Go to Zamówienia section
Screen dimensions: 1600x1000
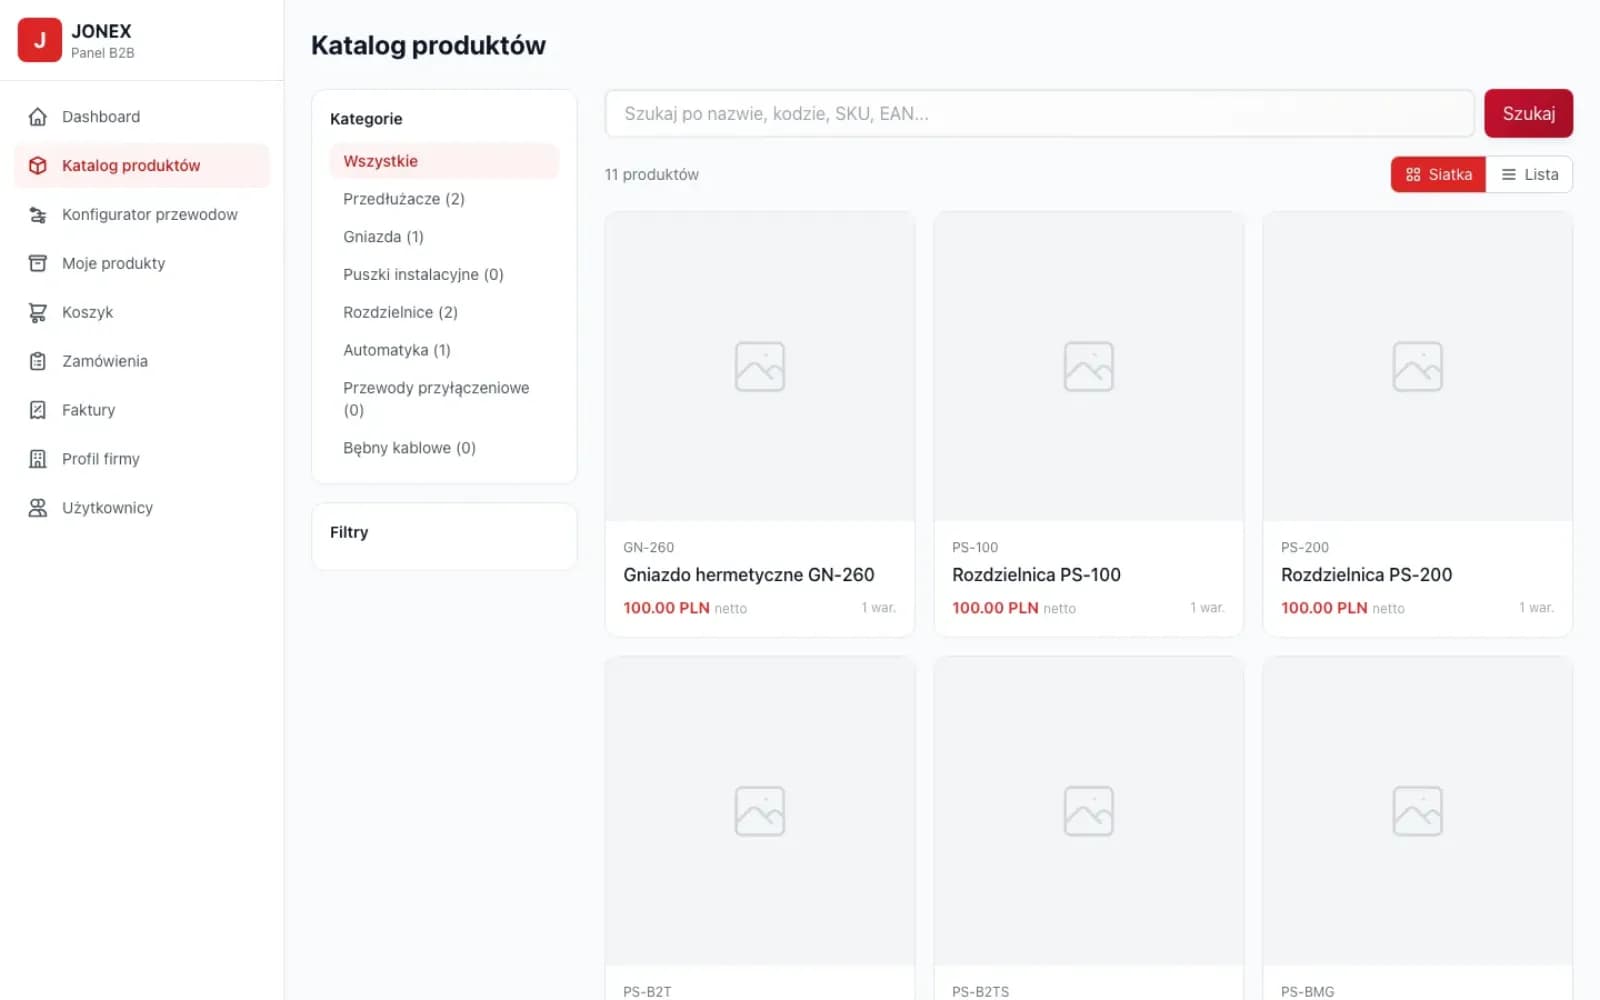click(x=142, y=362)
